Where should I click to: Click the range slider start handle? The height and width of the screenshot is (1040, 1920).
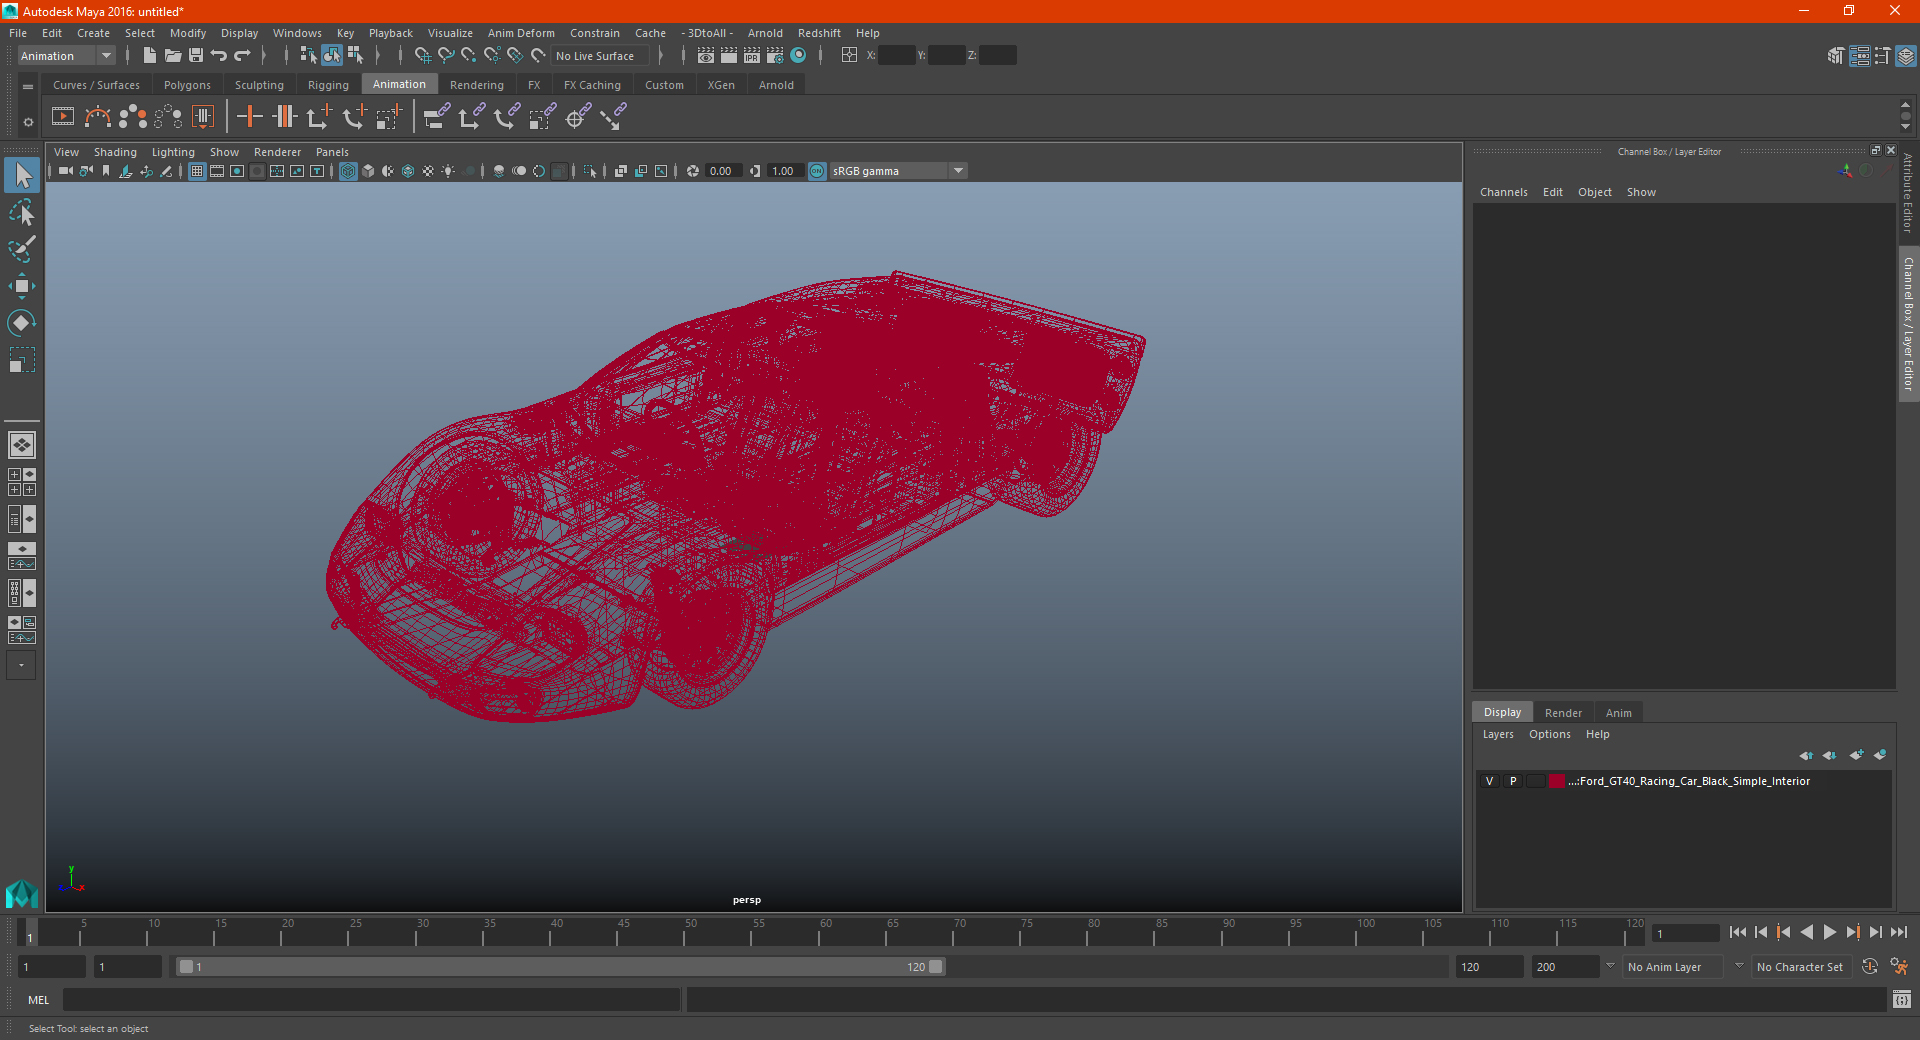(186, 967)
